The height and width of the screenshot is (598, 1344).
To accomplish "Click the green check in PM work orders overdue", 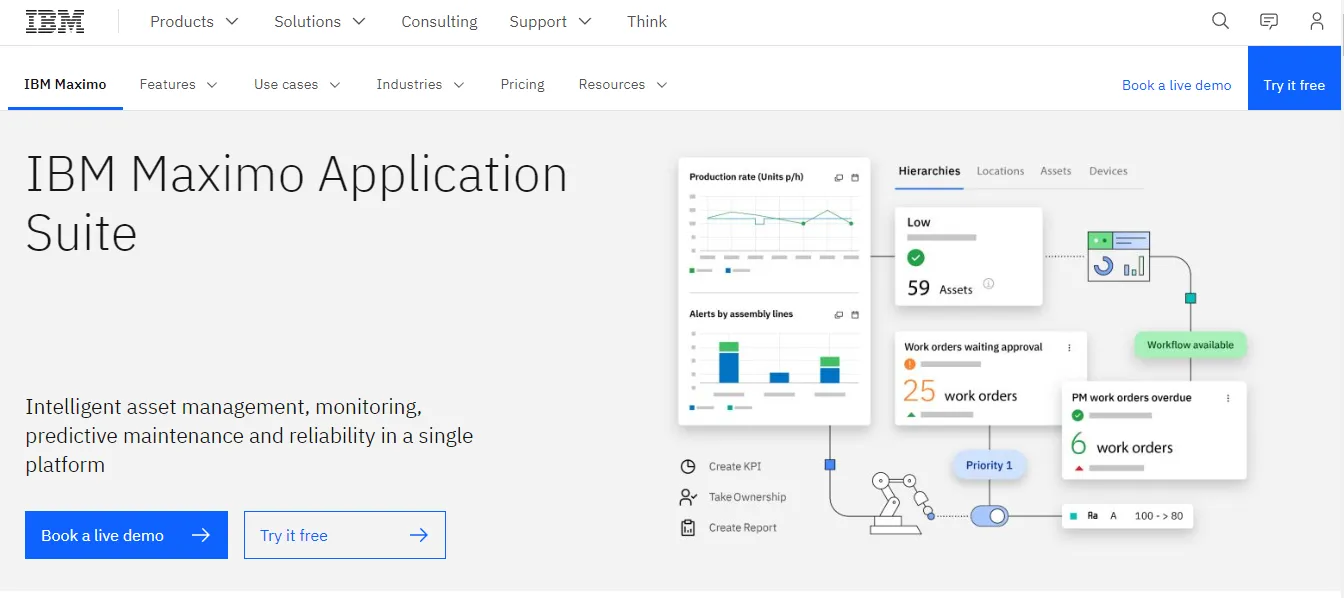I will [x=1078, y=415].
